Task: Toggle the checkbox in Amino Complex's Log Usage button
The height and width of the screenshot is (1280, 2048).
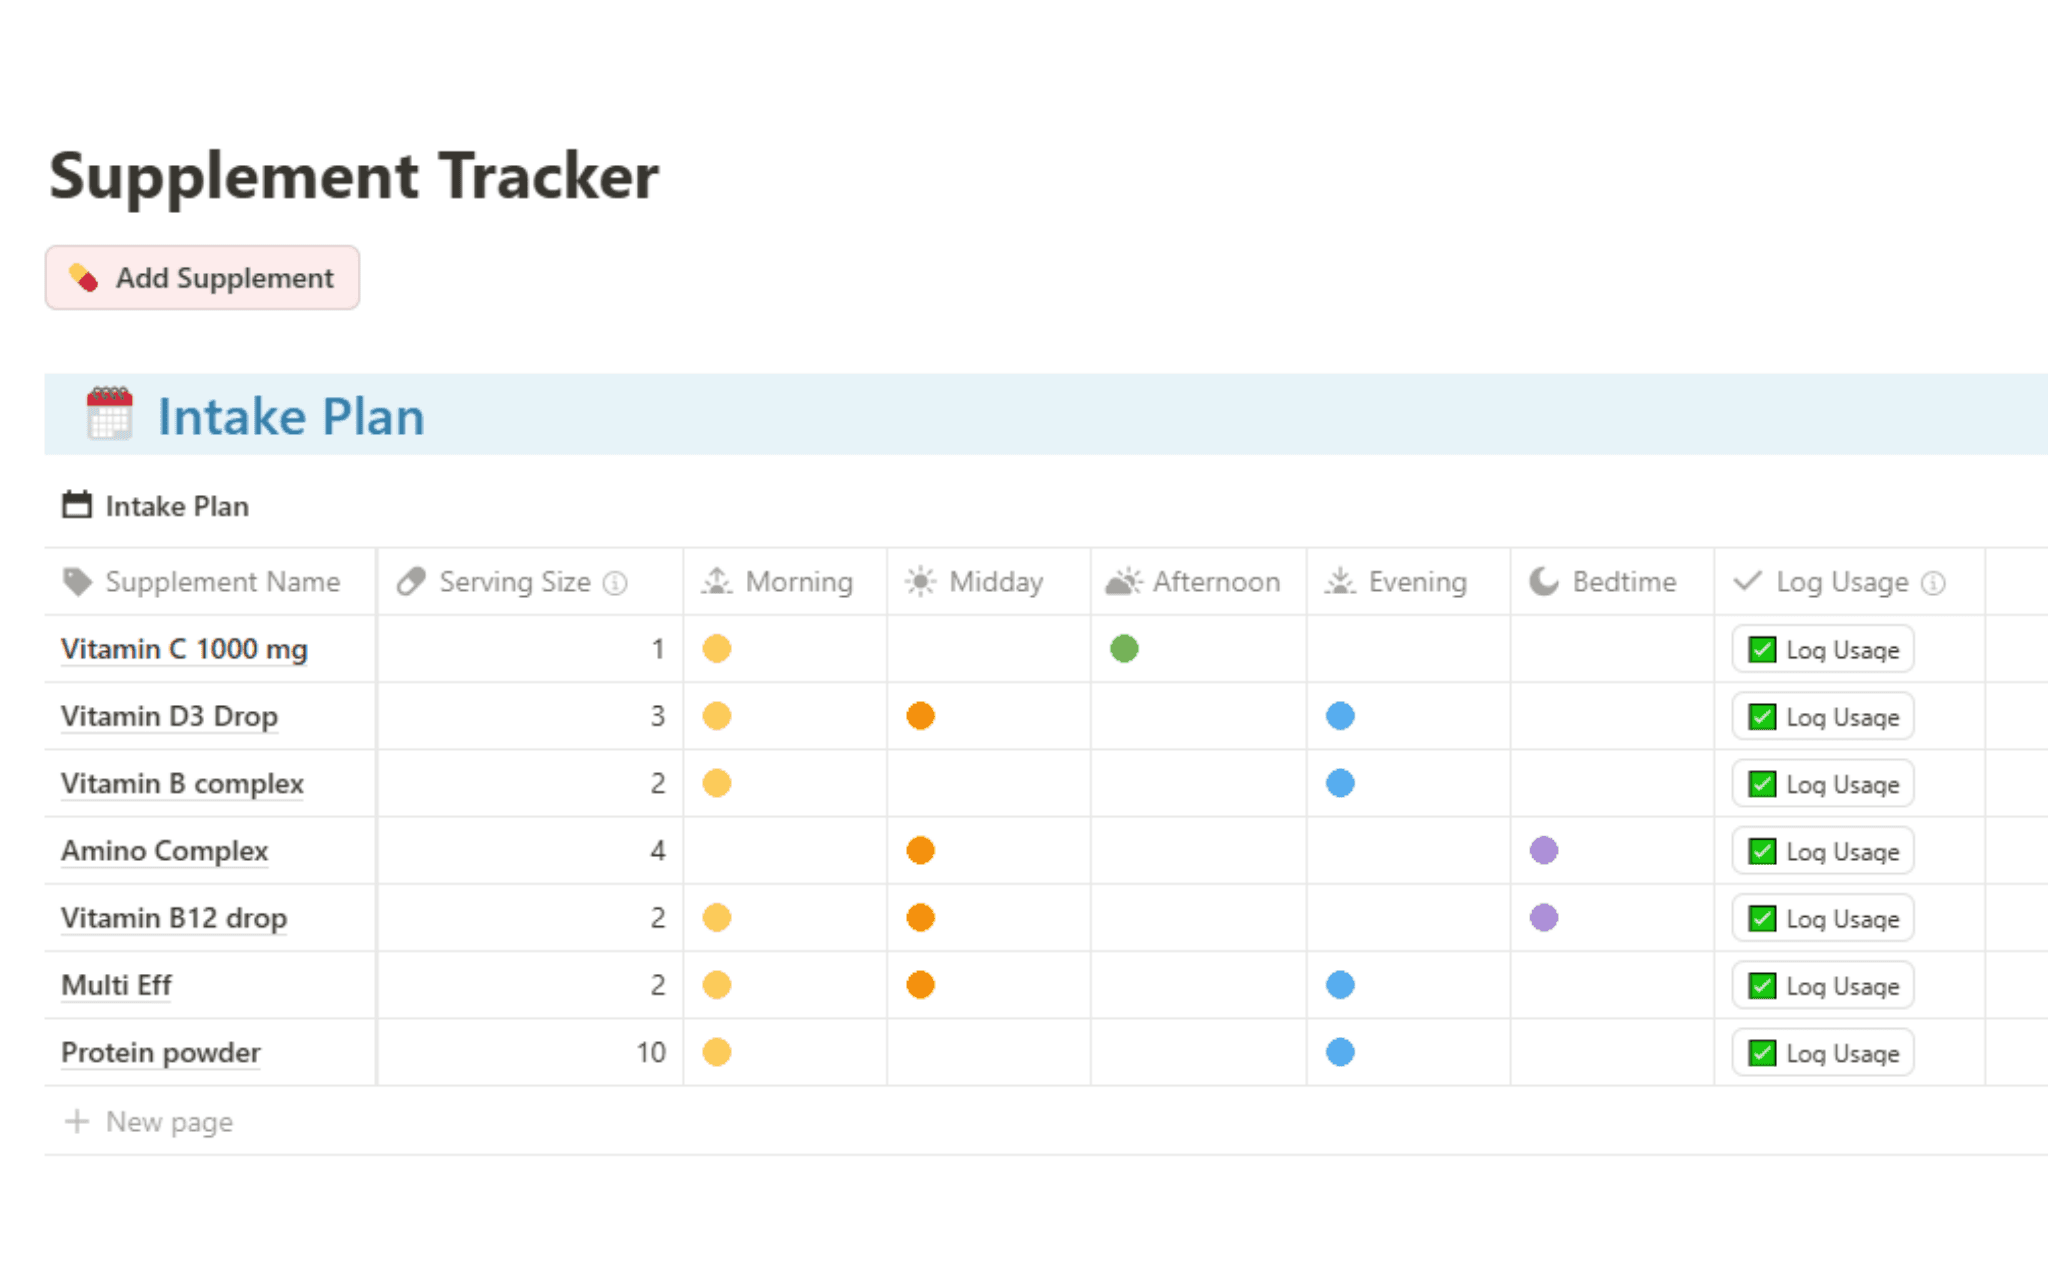Action: [1760, 851]
